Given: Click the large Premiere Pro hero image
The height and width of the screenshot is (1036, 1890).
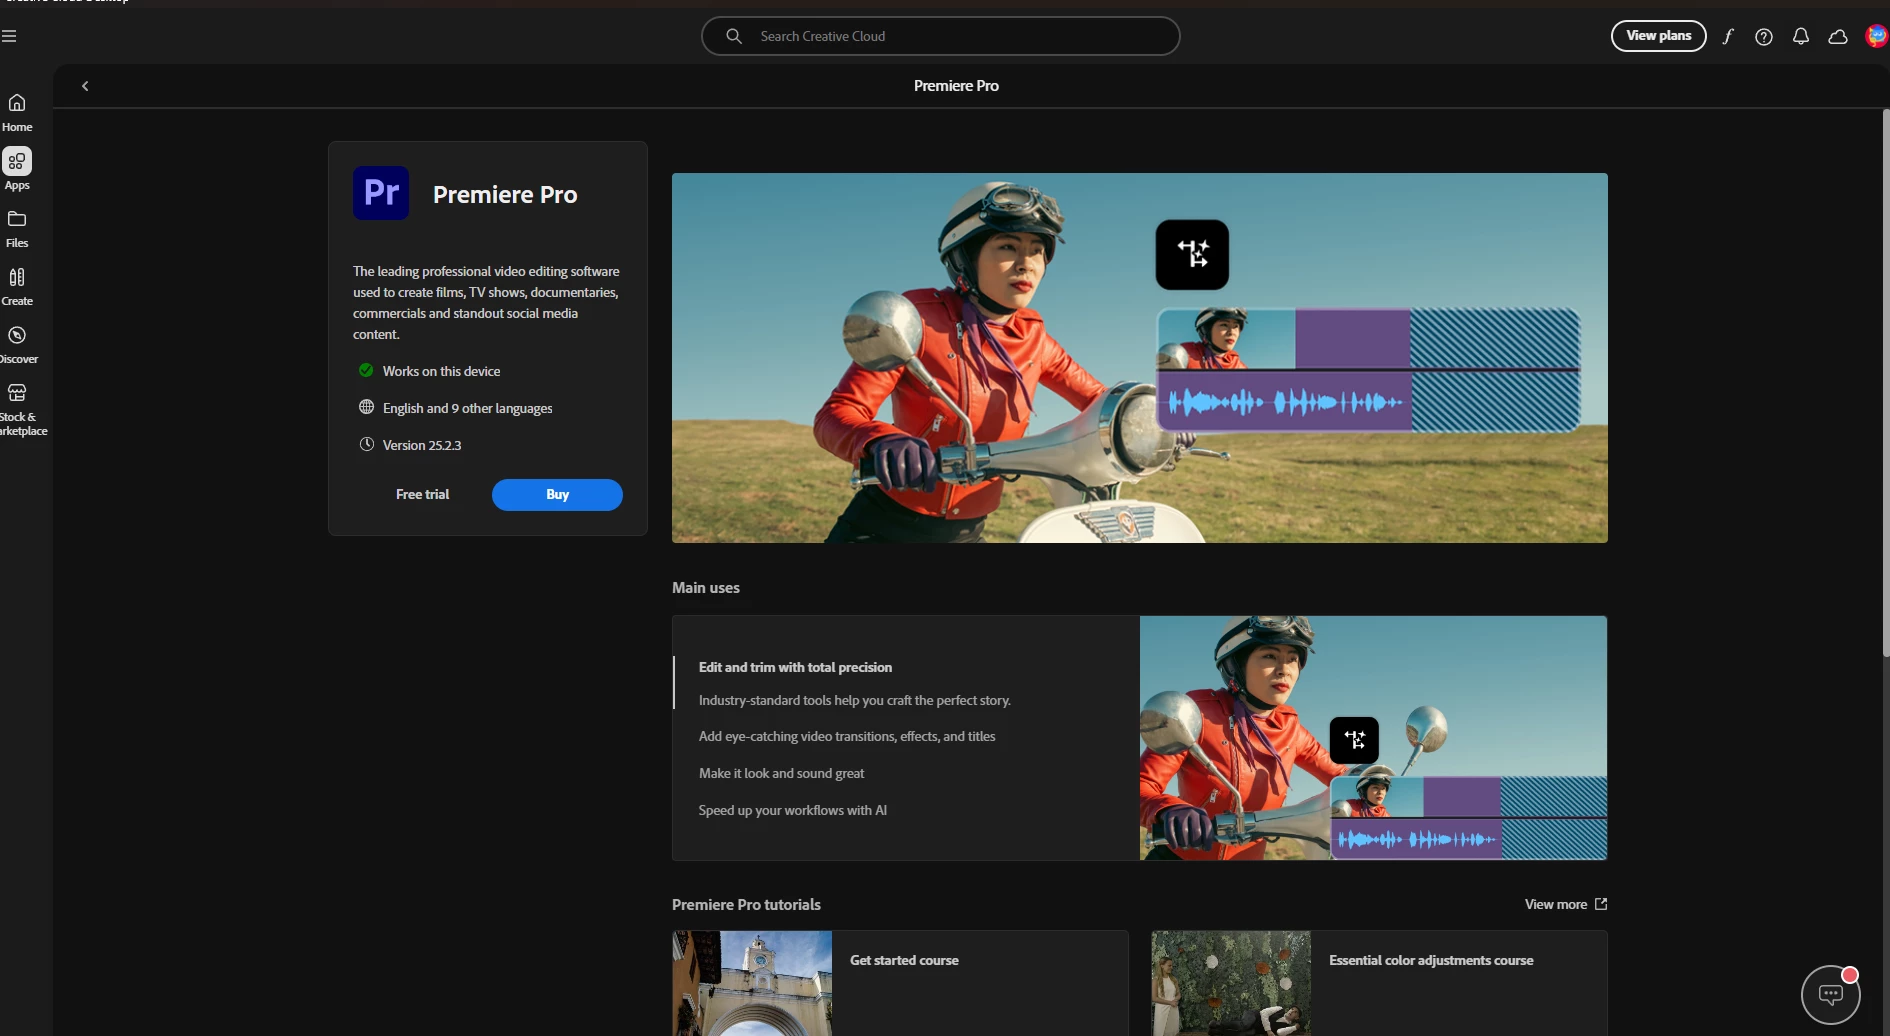Looking at the screenshot, I should pos(1140,358).
